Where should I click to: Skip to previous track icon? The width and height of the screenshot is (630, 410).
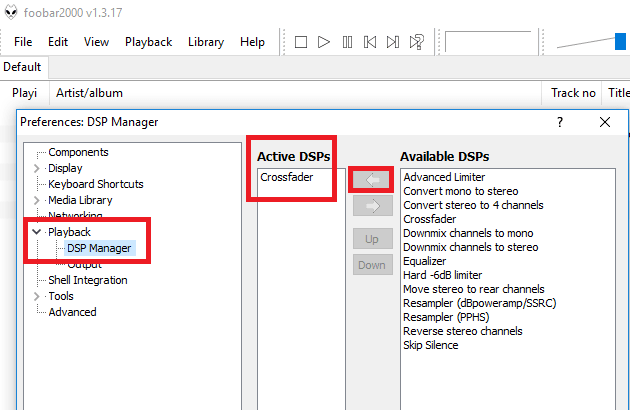370,42
